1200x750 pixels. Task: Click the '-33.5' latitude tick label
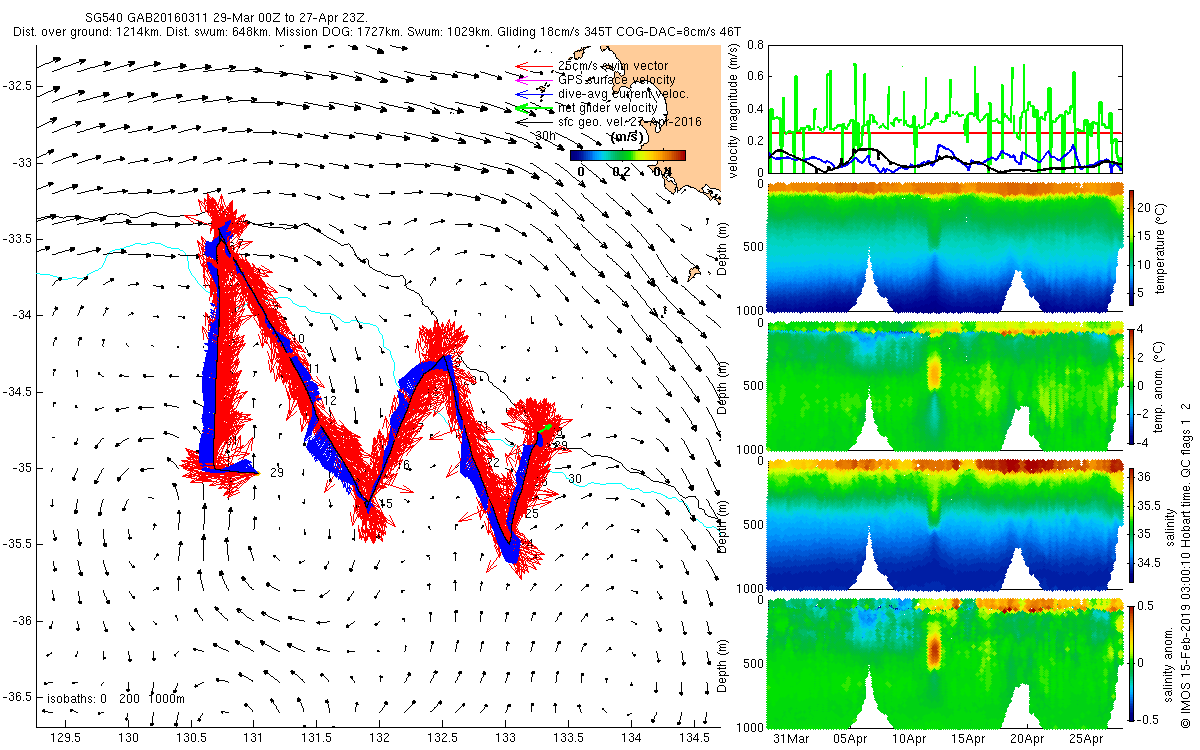[17, 238]
